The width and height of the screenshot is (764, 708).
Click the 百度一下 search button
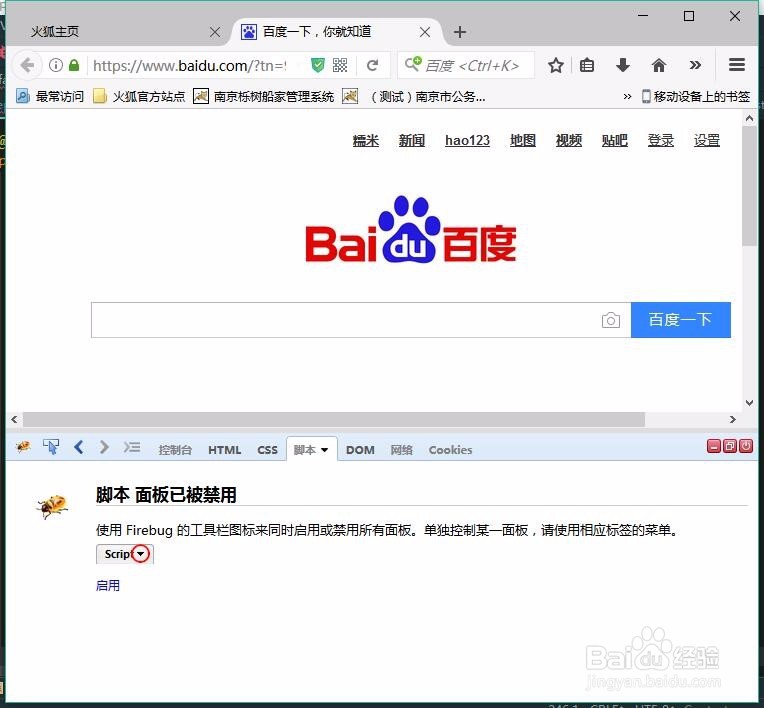681,320
